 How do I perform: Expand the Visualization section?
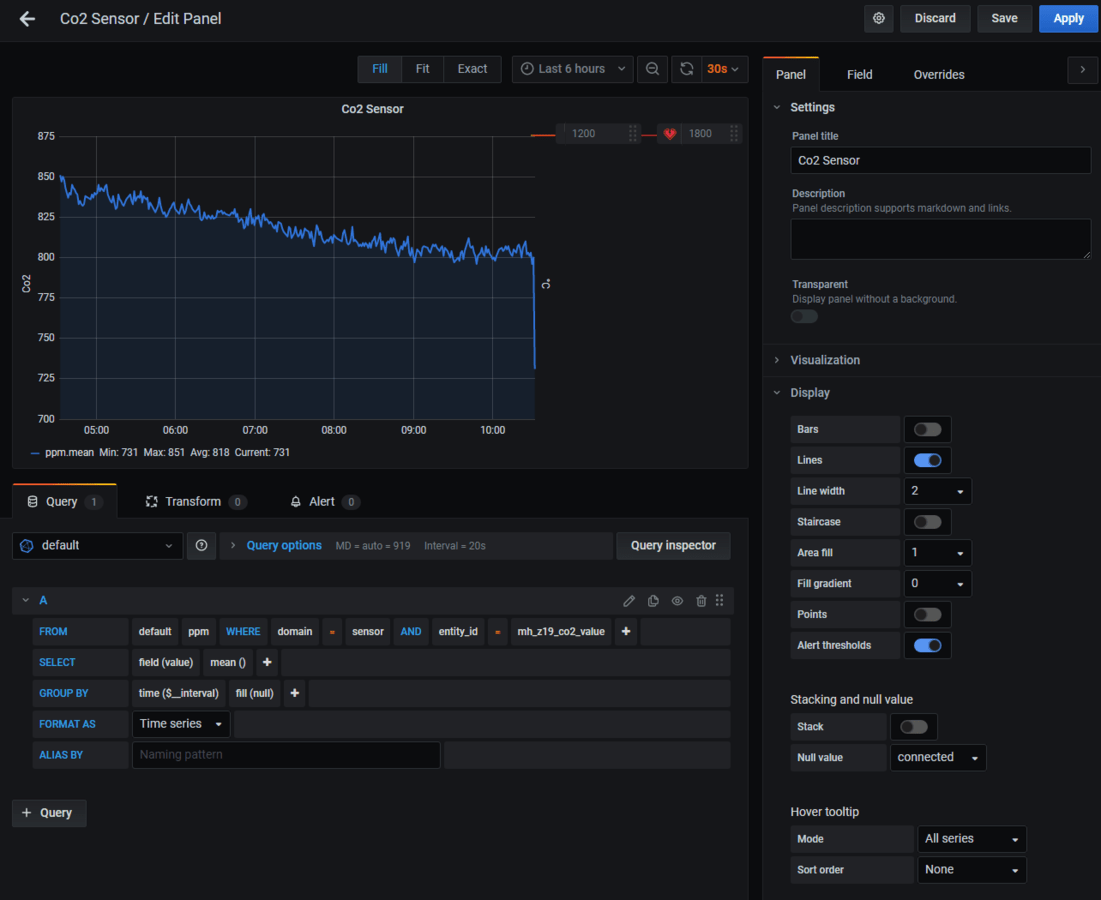click(x=824, y=360)
